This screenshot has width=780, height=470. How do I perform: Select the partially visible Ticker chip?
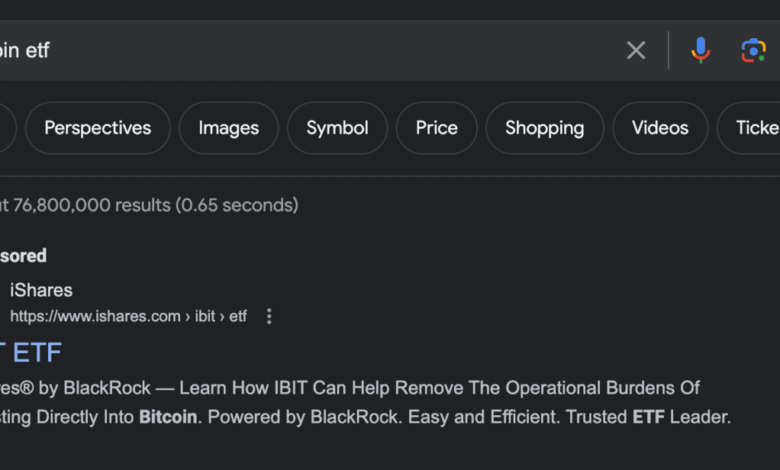click(x=756, y=128)
